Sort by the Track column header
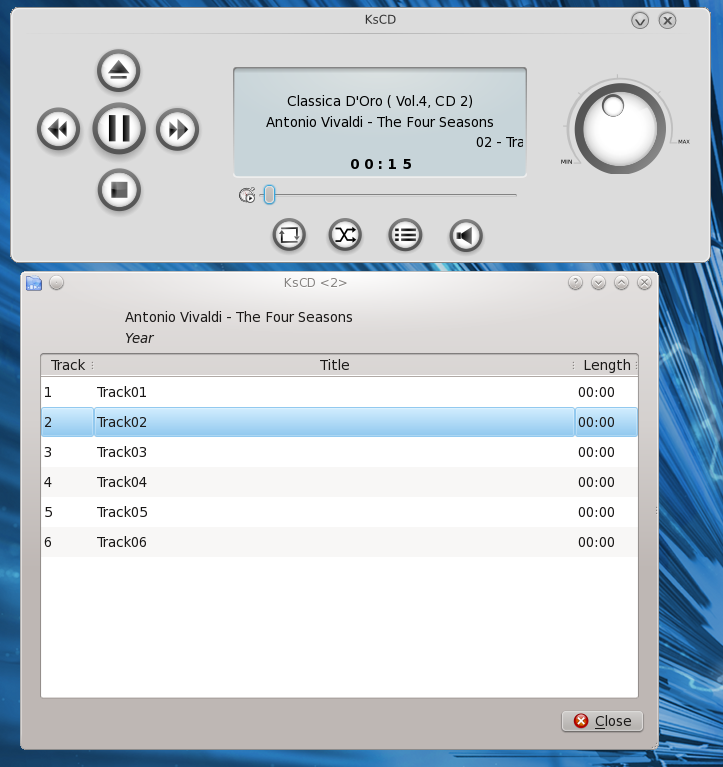The image size is (723, 767). (68, 365)
